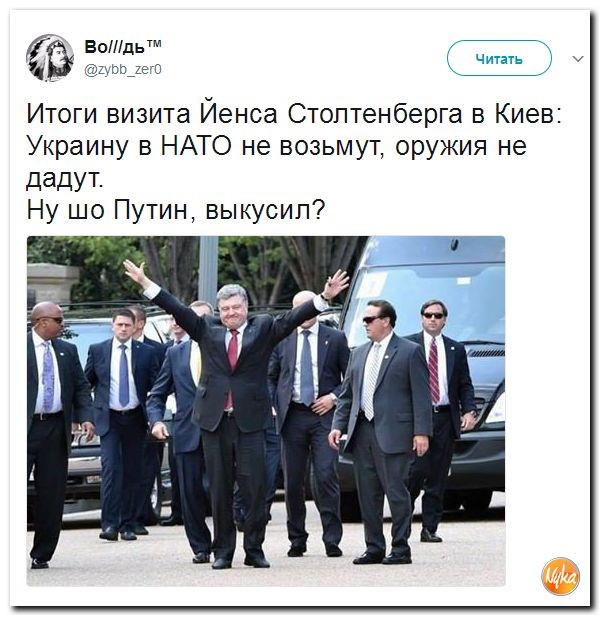Follow the account with the Читать button
This screenshot has width=601, height=617.
(499, 58)
